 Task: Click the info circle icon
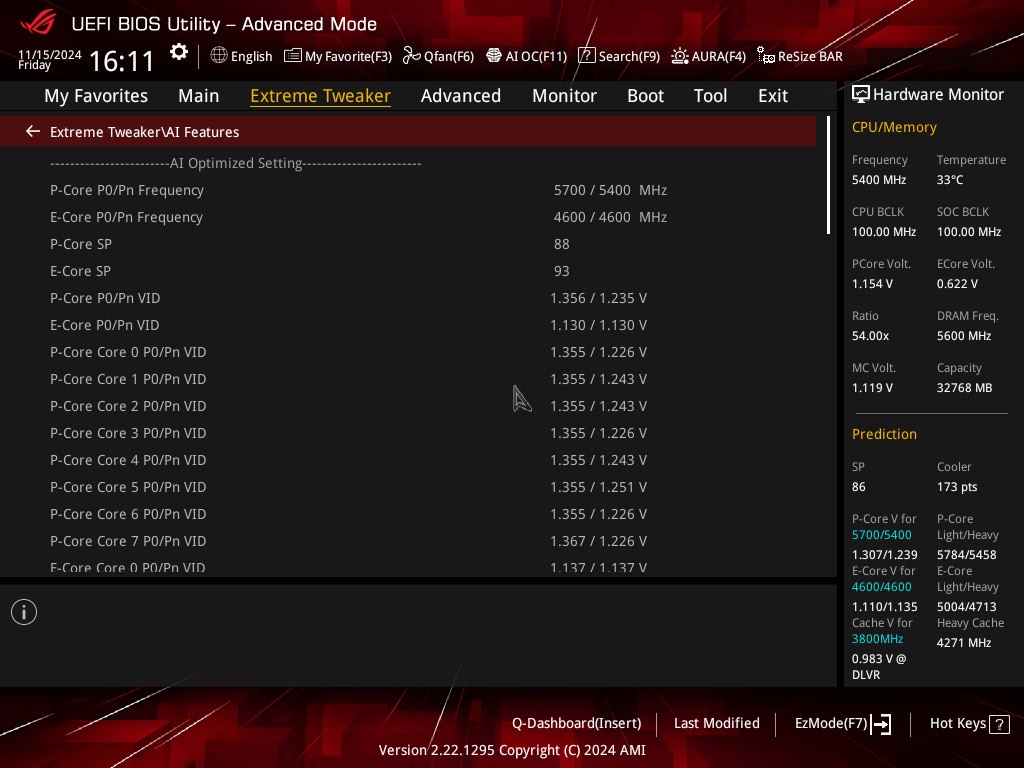(x=24, y=612)
